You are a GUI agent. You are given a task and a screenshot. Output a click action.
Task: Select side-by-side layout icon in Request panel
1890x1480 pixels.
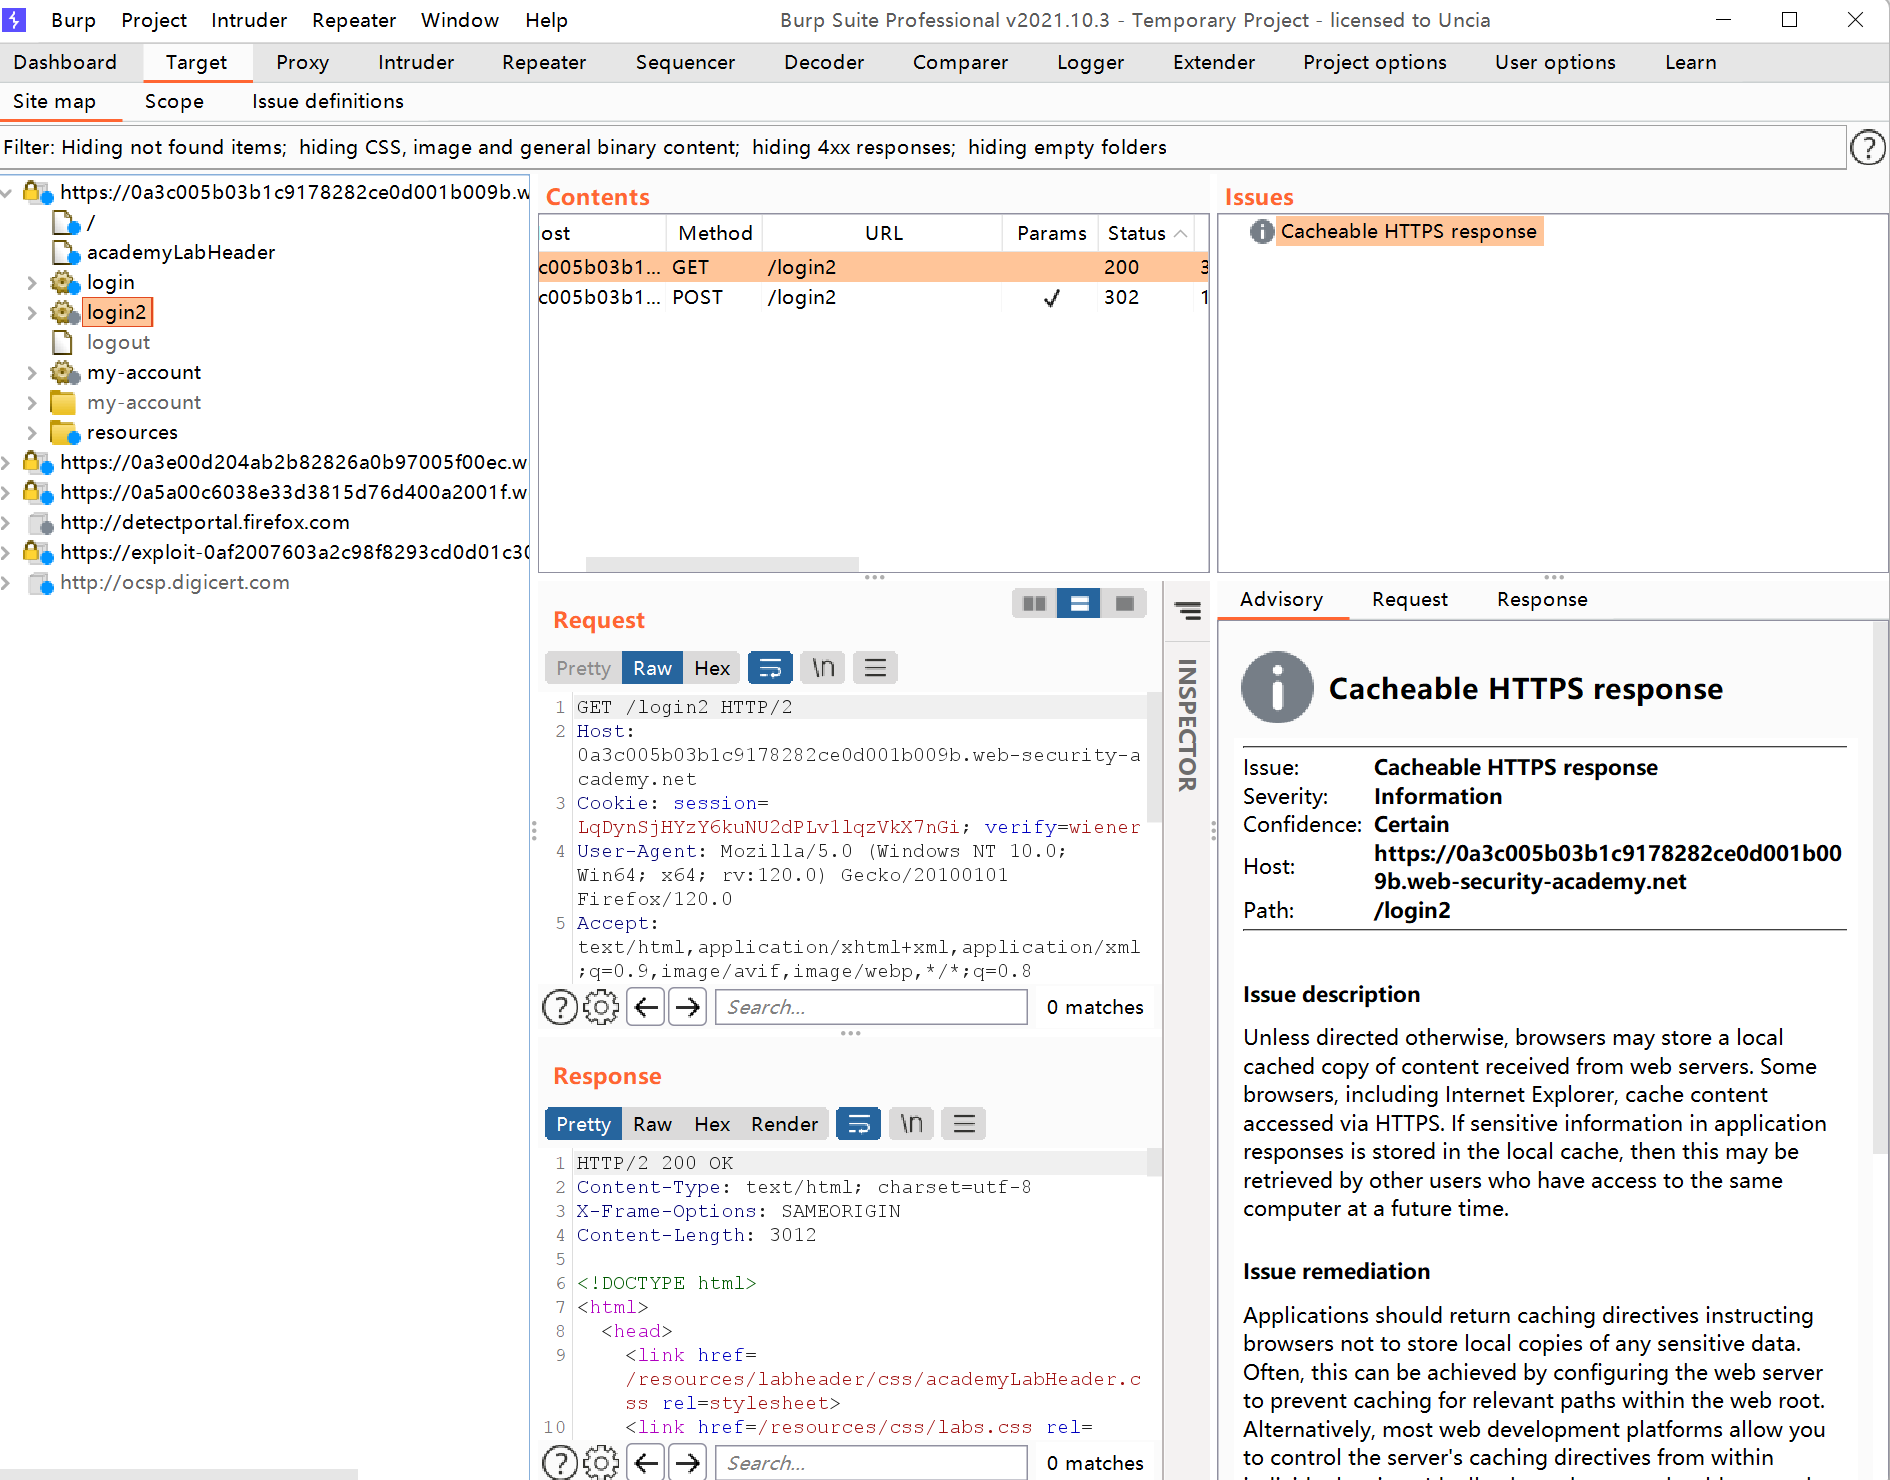click(x=1034, y=603)
